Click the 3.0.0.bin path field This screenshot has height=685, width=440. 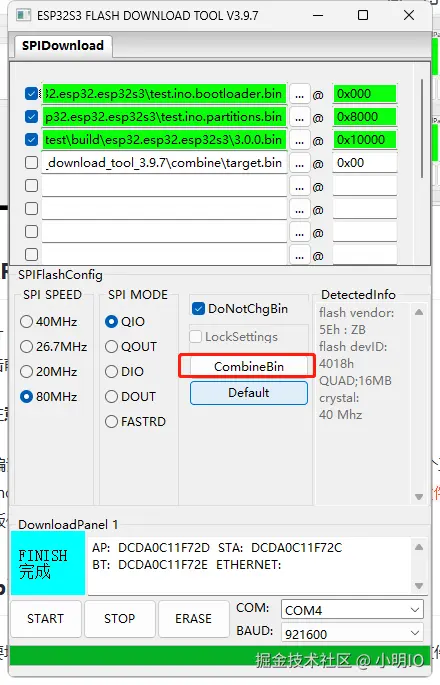click(x=164, y=140)
